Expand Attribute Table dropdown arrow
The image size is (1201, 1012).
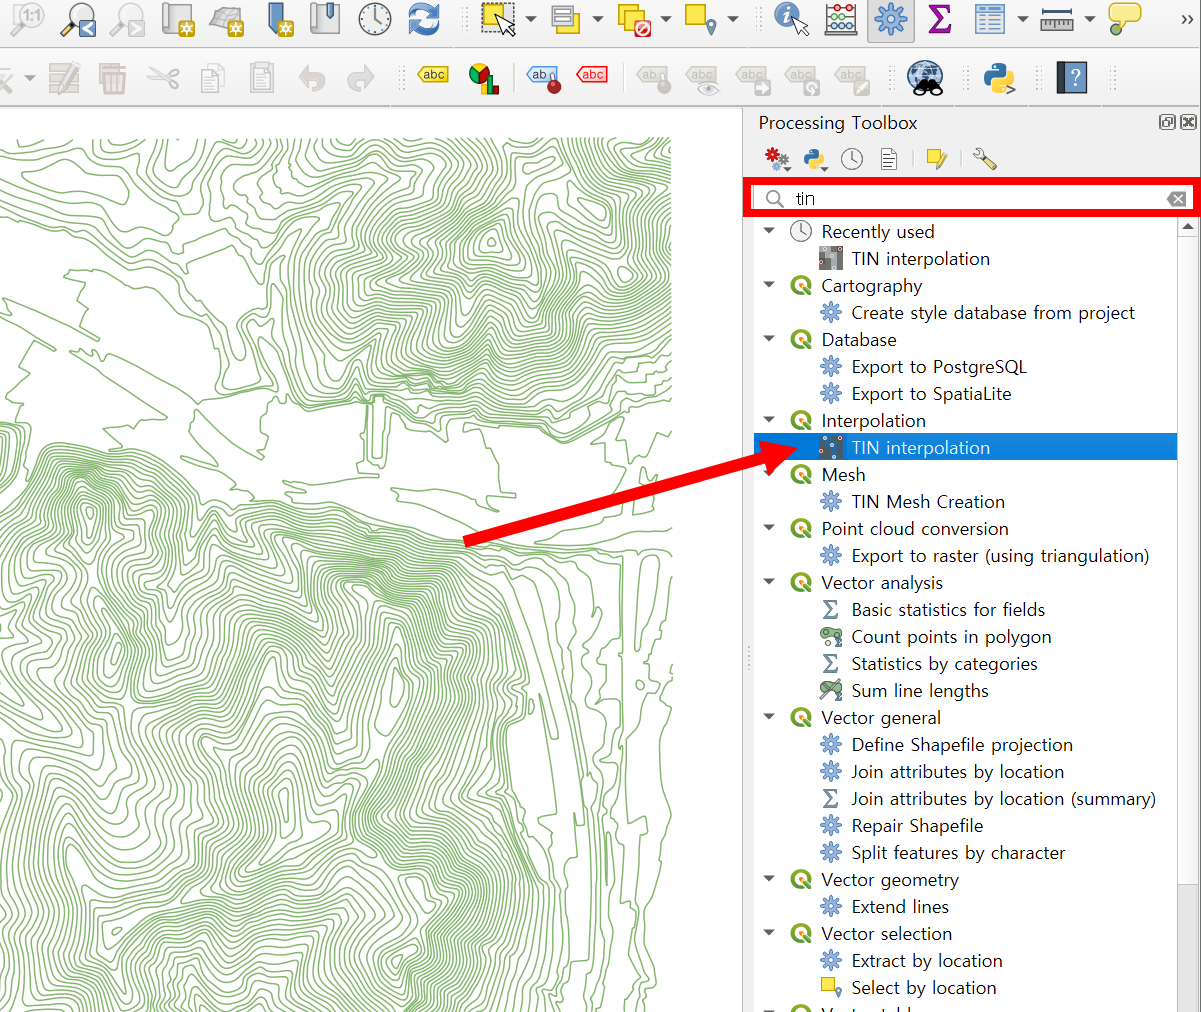click(x=1022, y=19)
